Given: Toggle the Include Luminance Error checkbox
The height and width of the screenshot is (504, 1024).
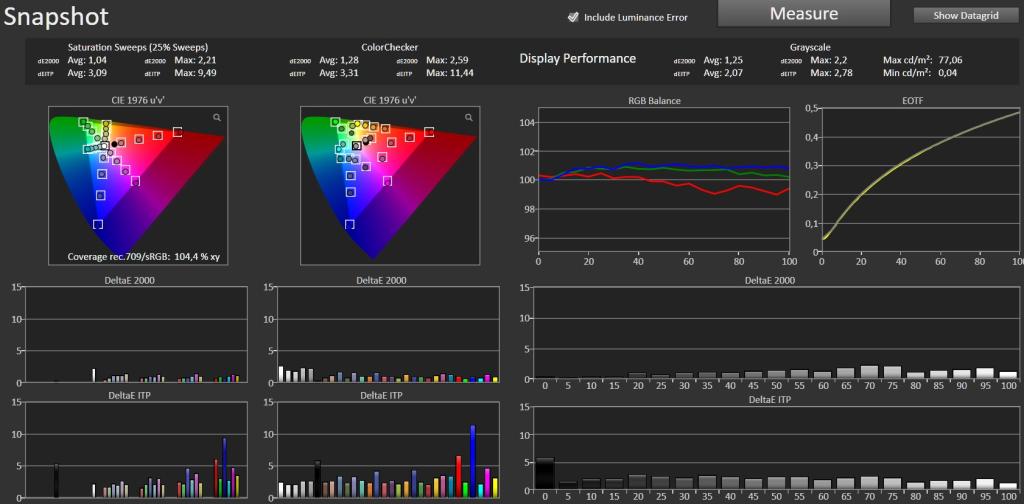Looking at the screenshot, I should point(573,18).
